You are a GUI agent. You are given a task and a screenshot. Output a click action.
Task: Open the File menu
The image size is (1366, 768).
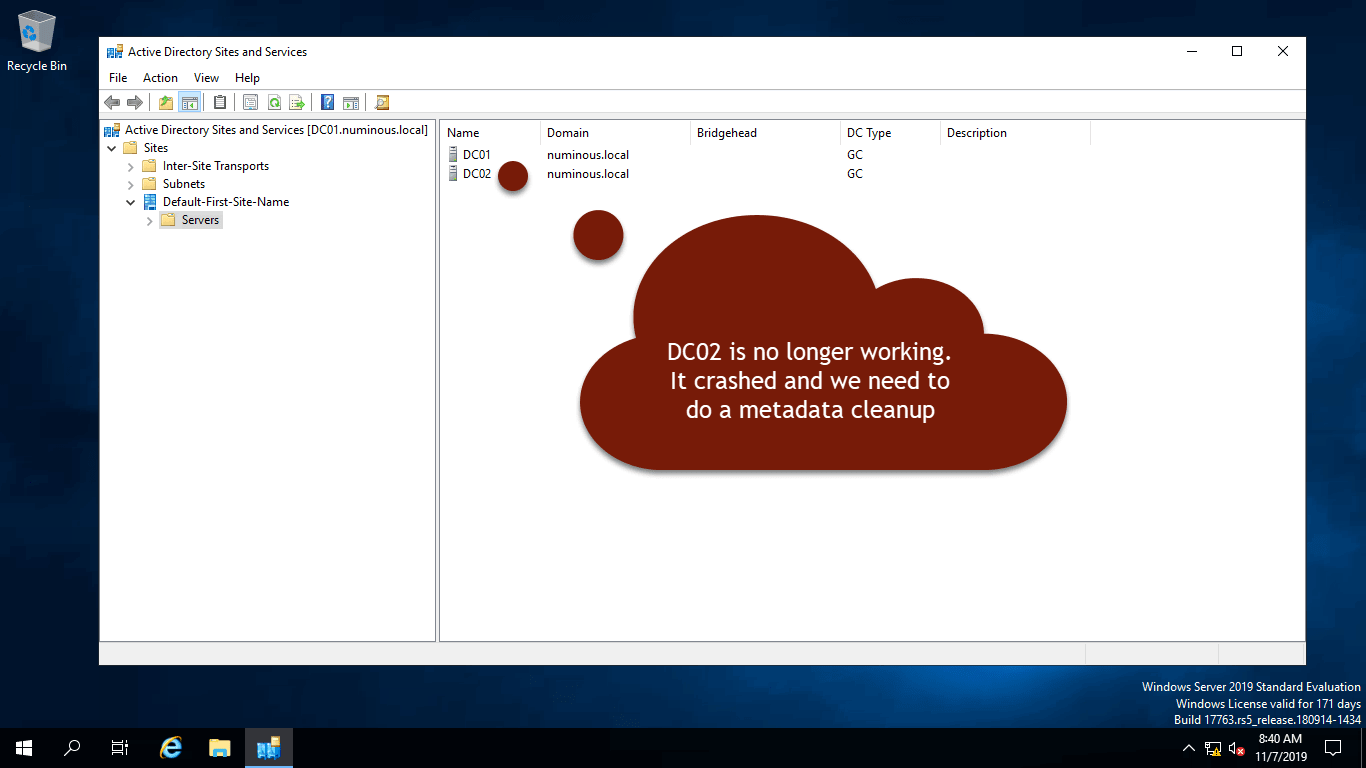118,78
